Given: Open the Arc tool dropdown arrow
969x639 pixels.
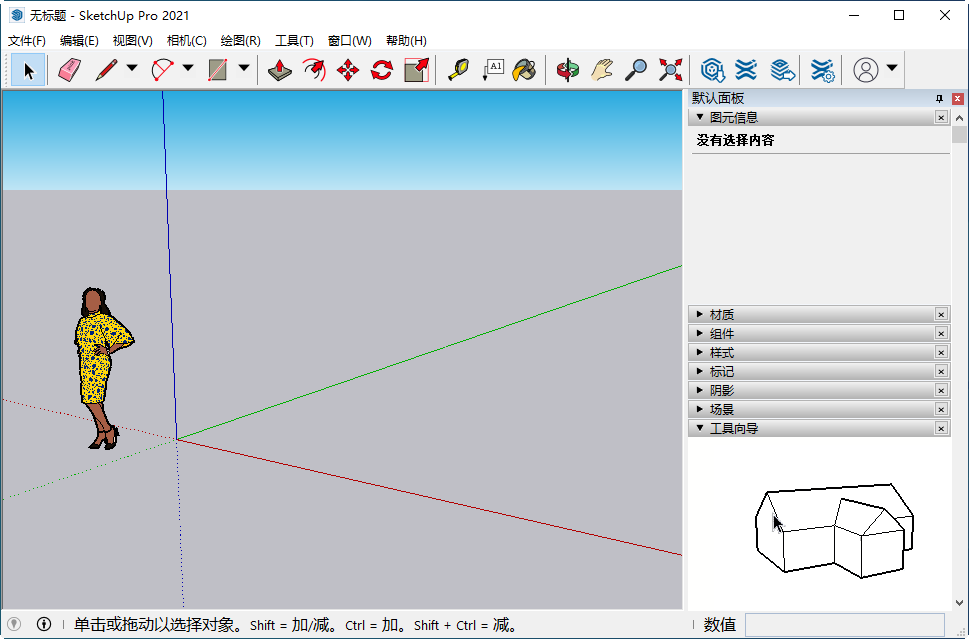Looking at the screenshot, I should [x=188, y=69].
